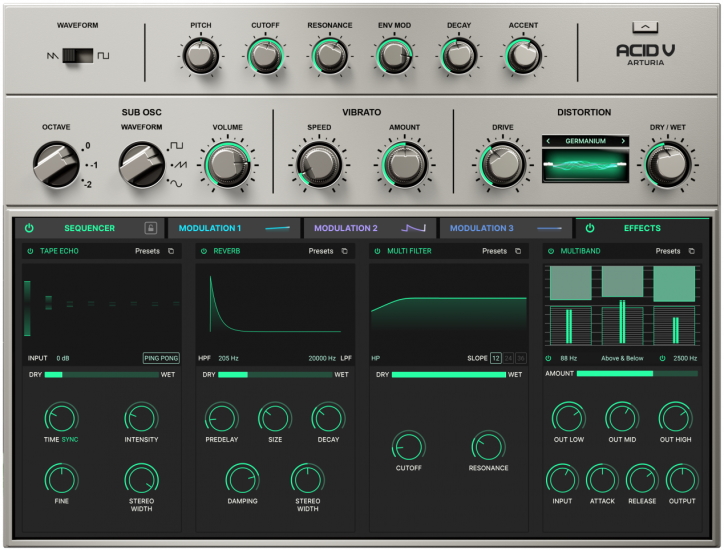
Task: Toggle the Reverb power button
Action: tap(204, 251)
